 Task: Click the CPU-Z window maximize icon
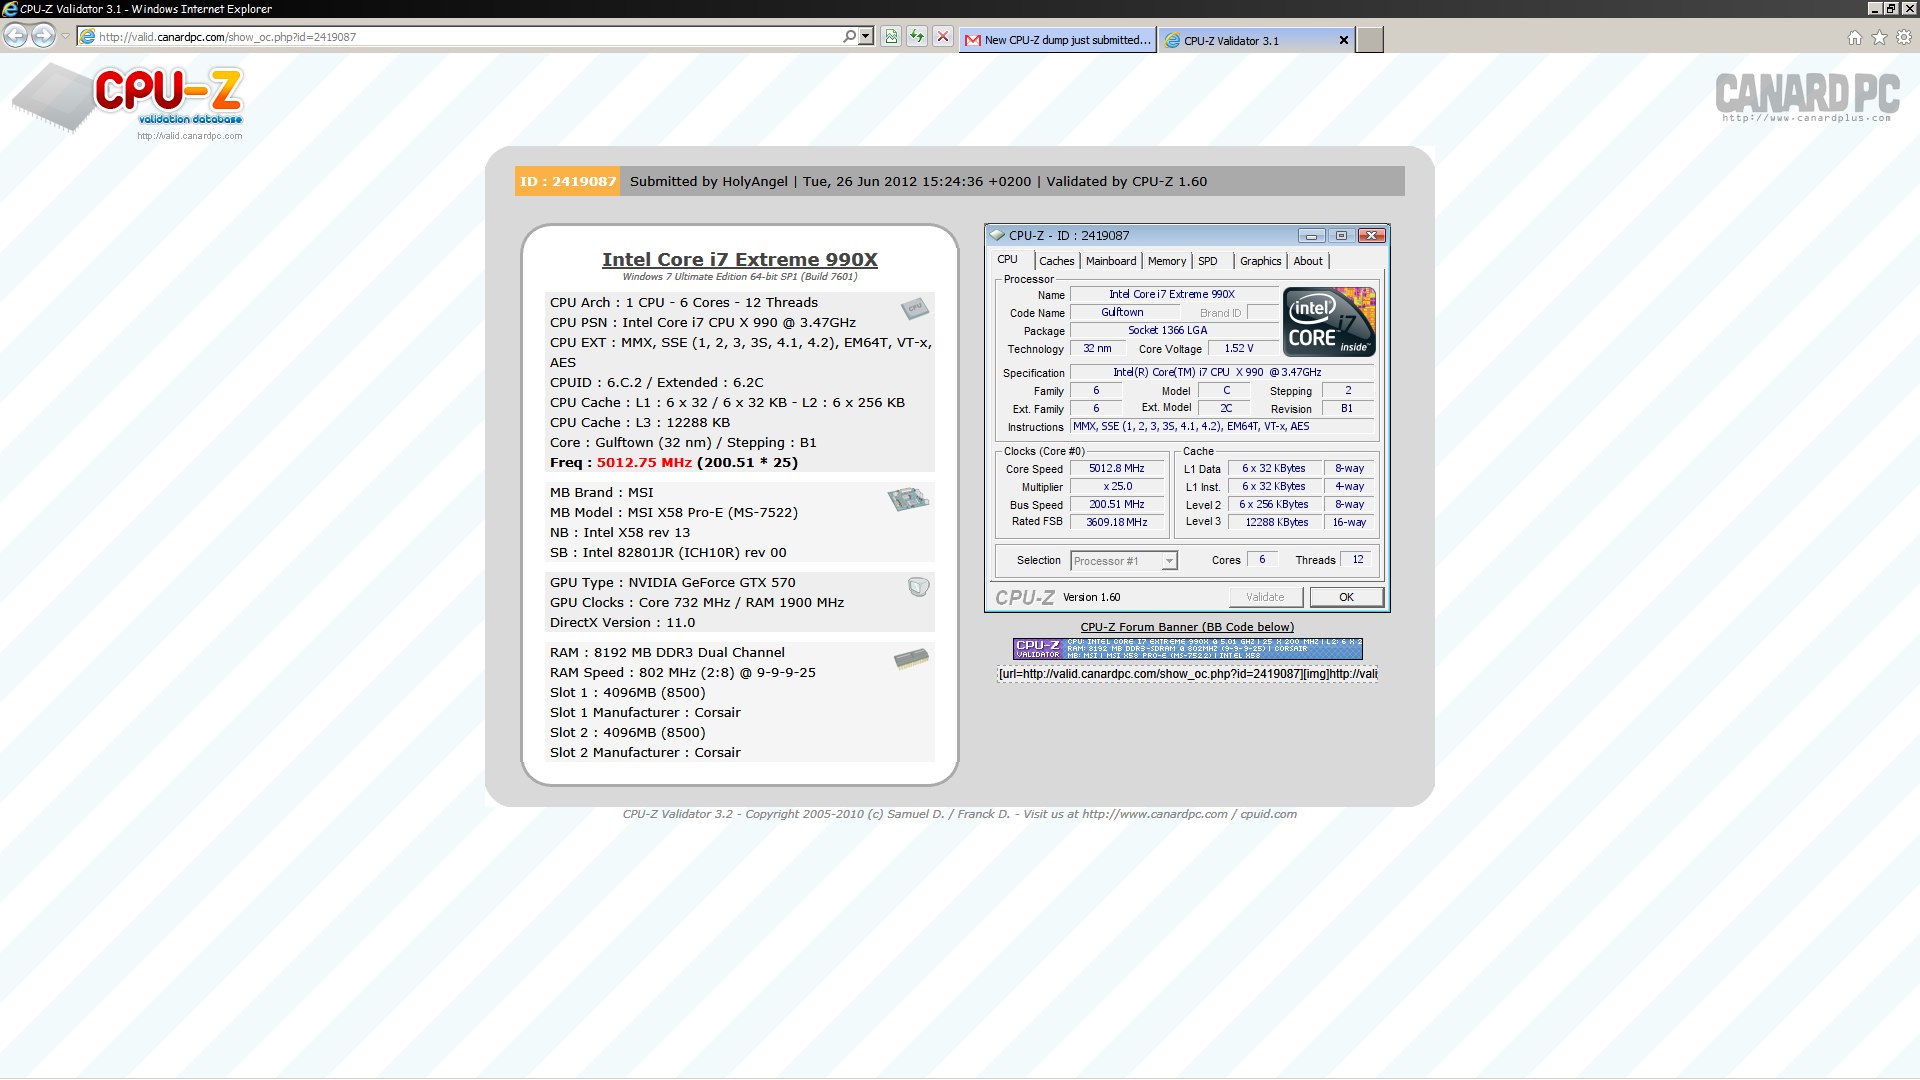(1342, 236)
